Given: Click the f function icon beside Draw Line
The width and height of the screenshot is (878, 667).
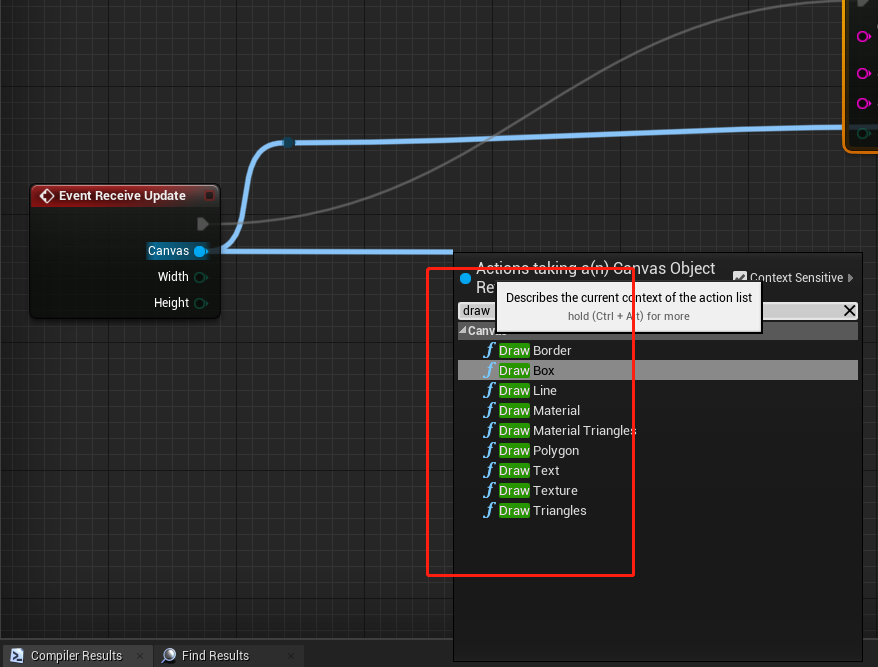Looking at the screenshot, I should tap(488, 390).
